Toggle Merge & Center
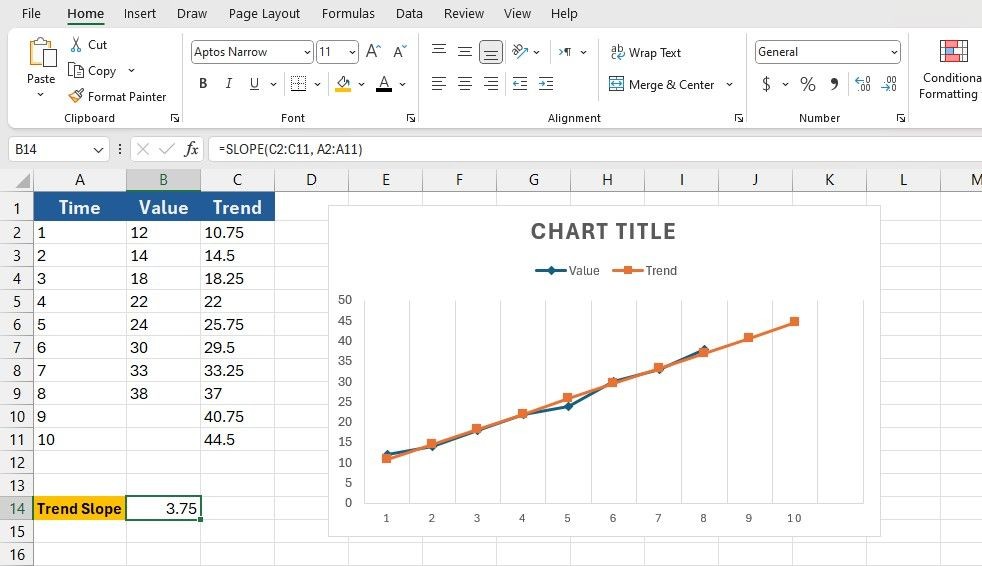 coord(661,85)
